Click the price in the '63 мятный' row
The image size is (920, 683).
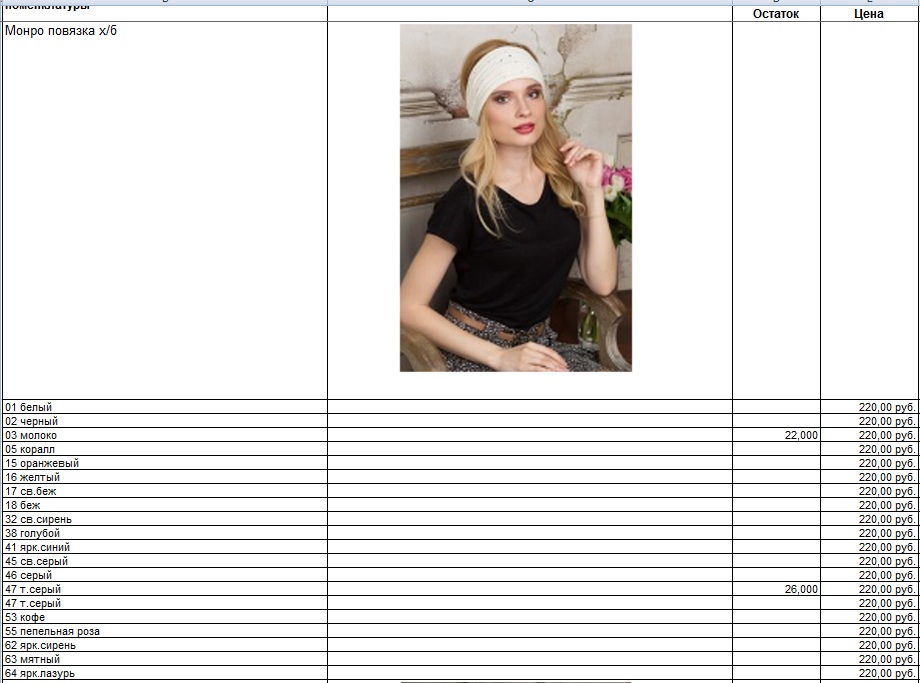pos(887,659)
